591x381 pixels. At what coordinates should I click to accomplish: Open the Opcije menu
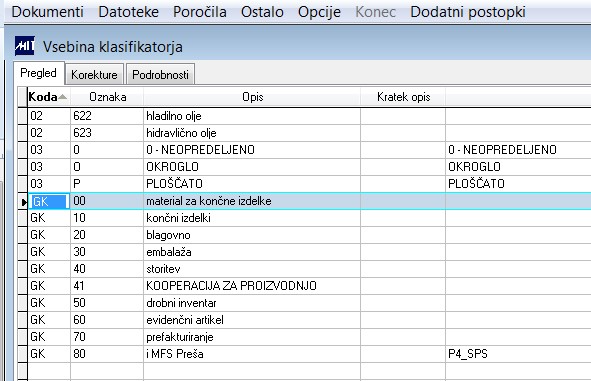pyautogui.click(x=319, y=12)
